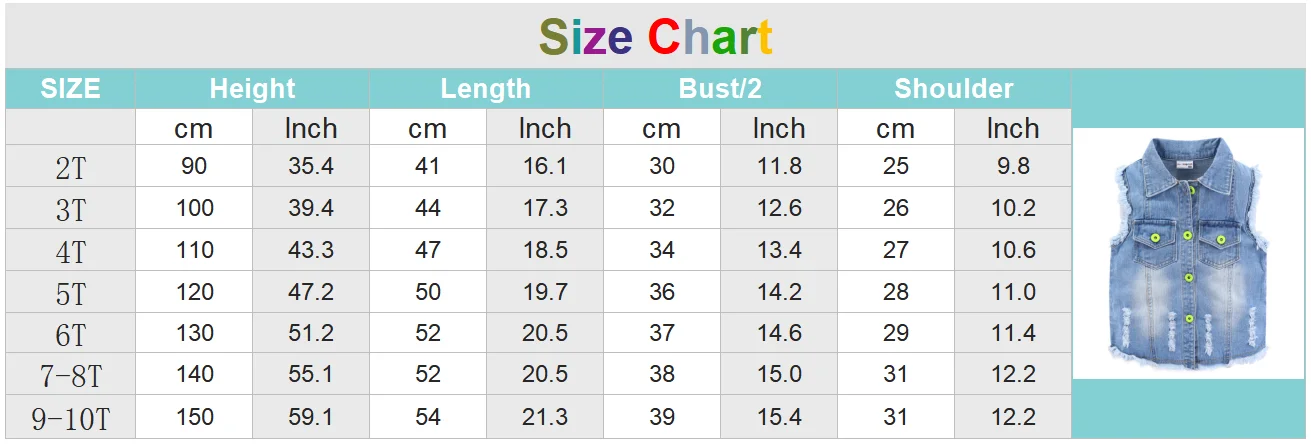Viewport: 1311px width, 446px height.
Task: Select the 15.4 inch bust cell
Action: [x=779, y=417]
